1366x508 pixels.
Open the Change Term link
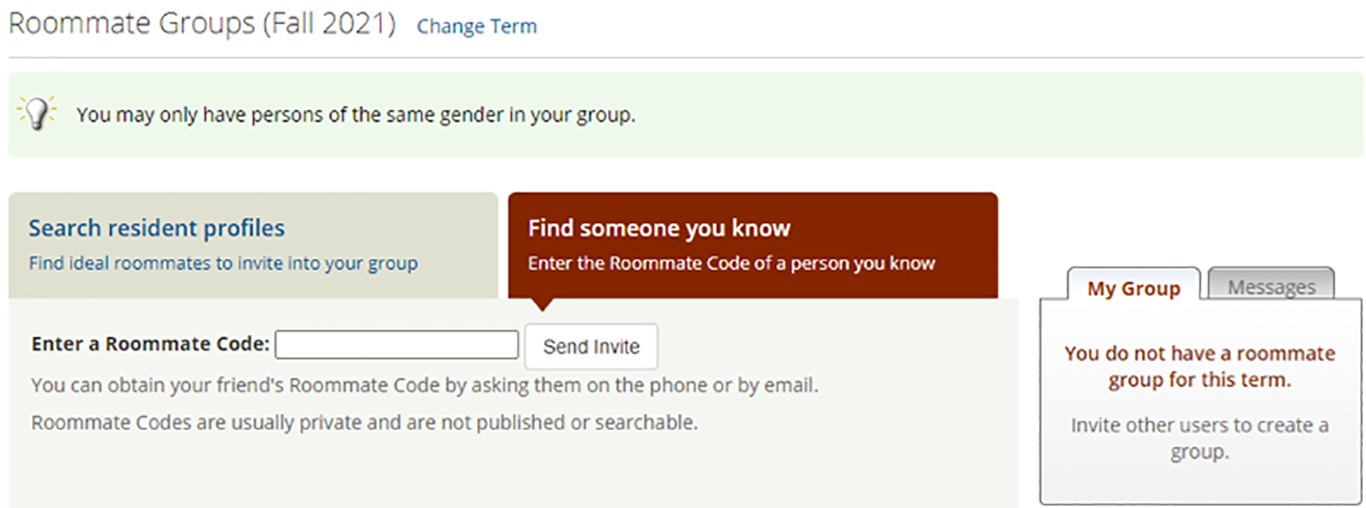(x=477, y=26)
